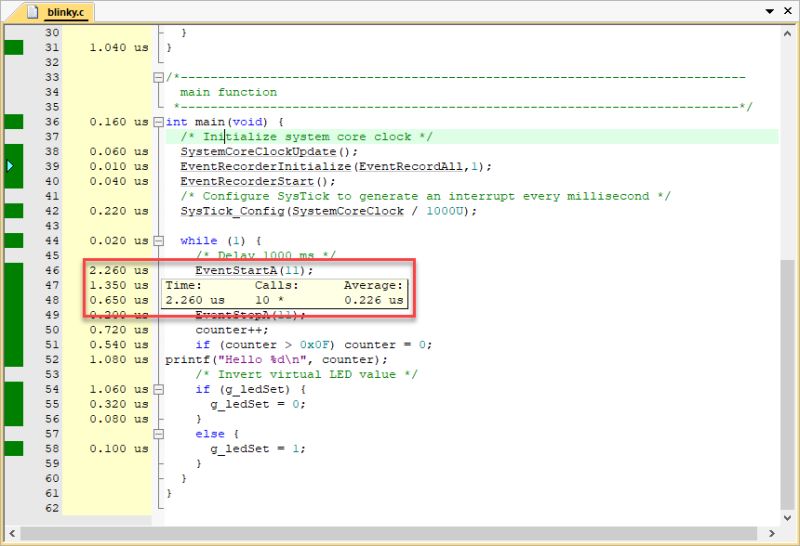800x546 pixels.
Task: Click the EventRecorderStart(); line
Action: point(258,181)
